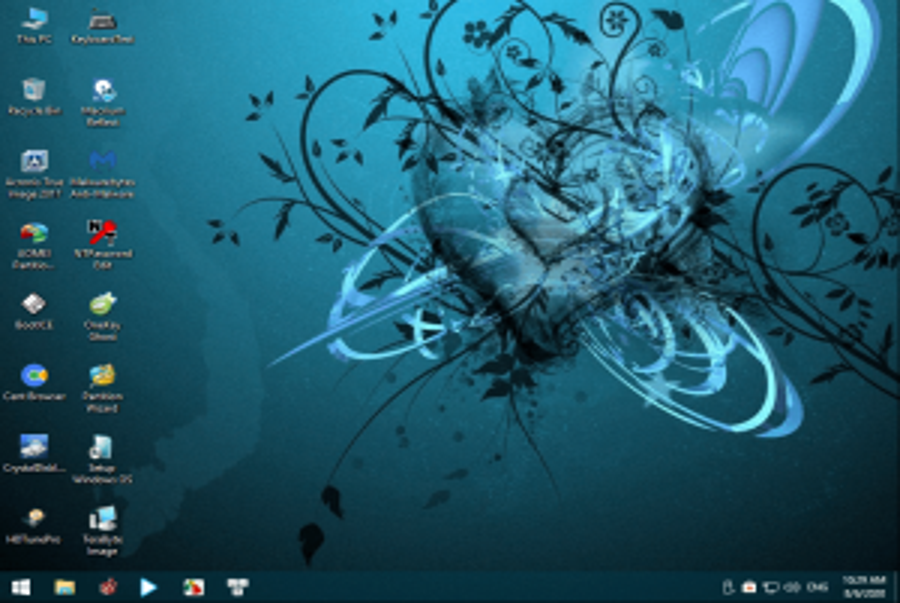Open Malwarebytes Anti-Malware shortcut
This screenshot has width=900, height=603.
[x=103, y=174]
